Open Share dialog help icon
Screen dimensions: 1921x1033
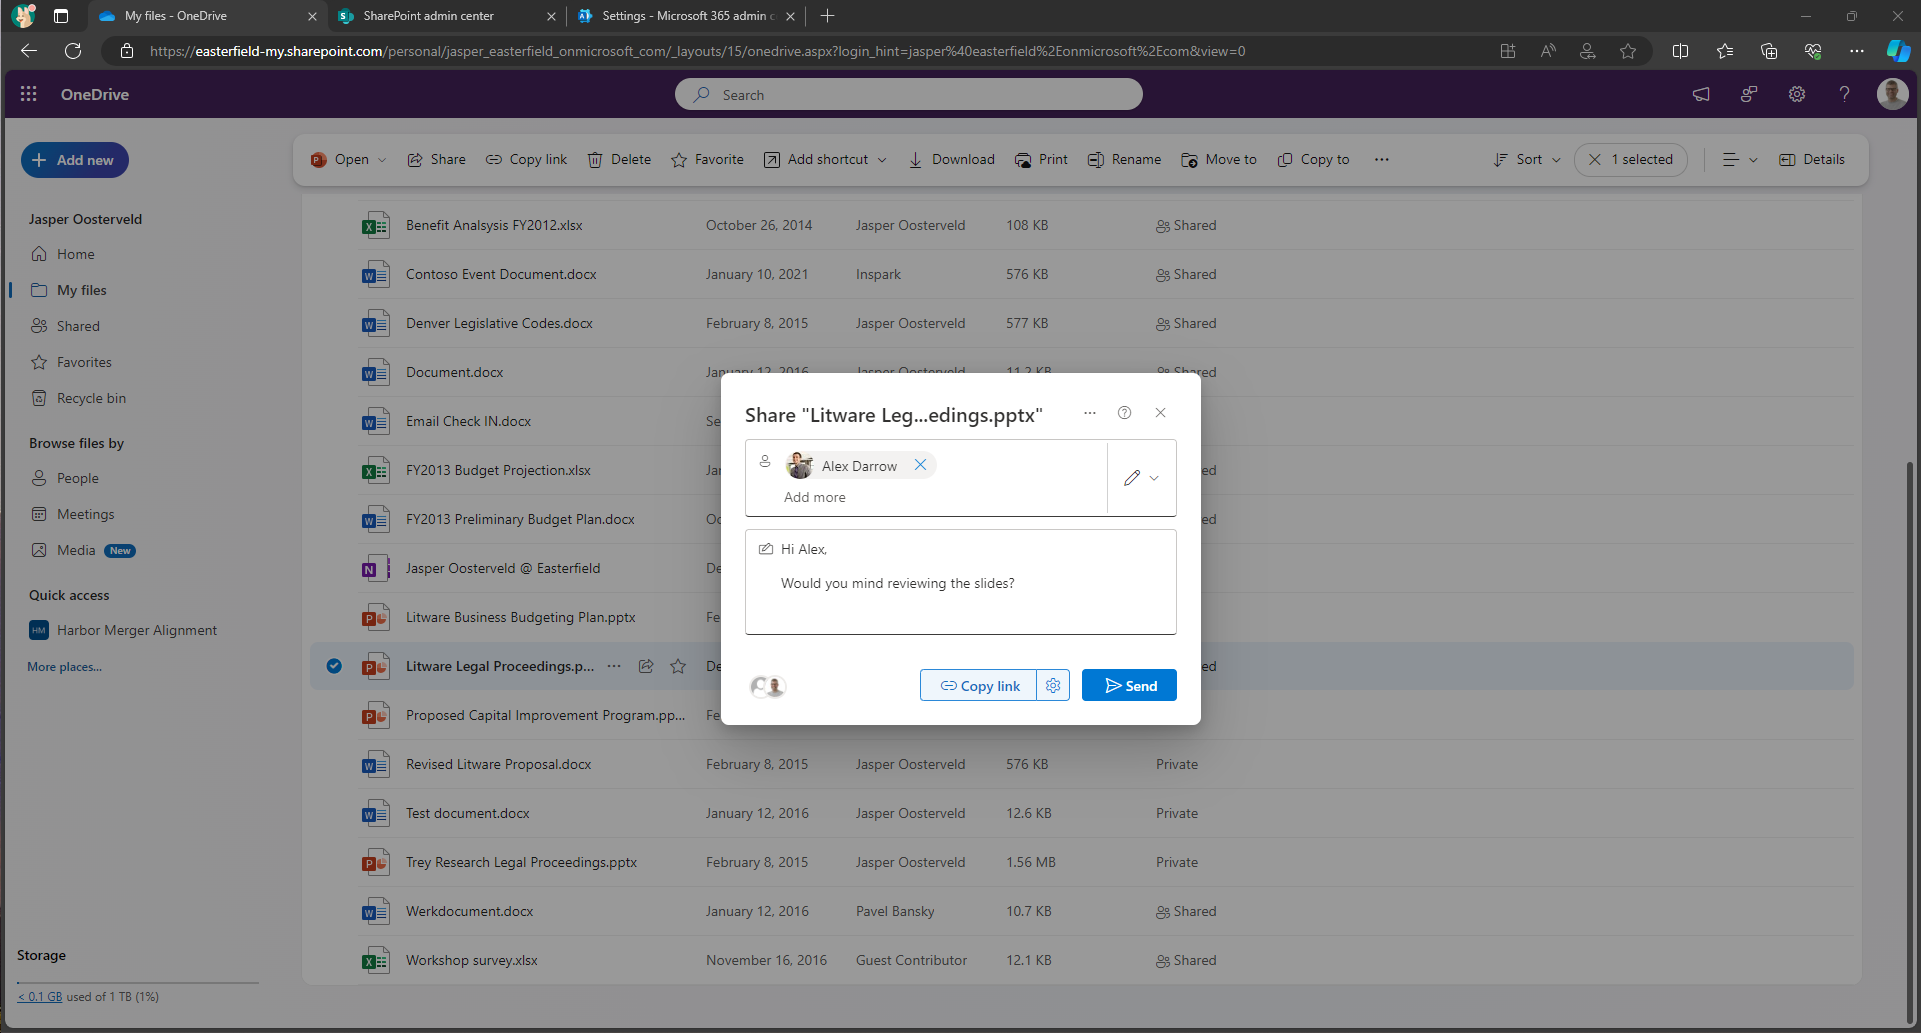coord(1124,413)
